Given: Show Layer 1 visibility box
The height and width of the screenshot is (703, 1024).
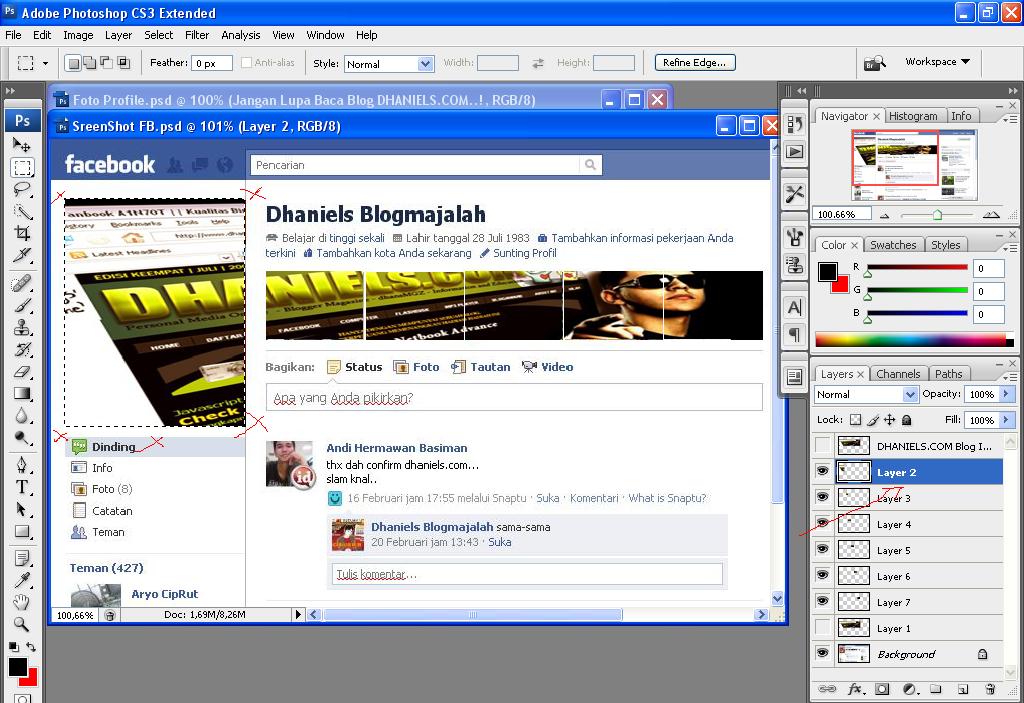Looking at the screenshot, I should pos(823,627).
